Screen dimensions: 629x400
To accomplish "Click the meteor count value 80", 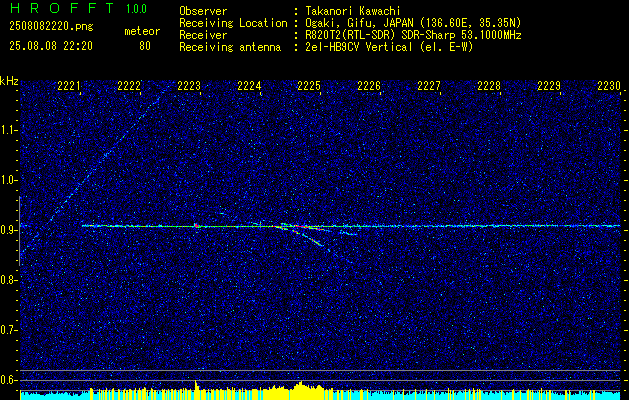I will (x=145, y=46).
